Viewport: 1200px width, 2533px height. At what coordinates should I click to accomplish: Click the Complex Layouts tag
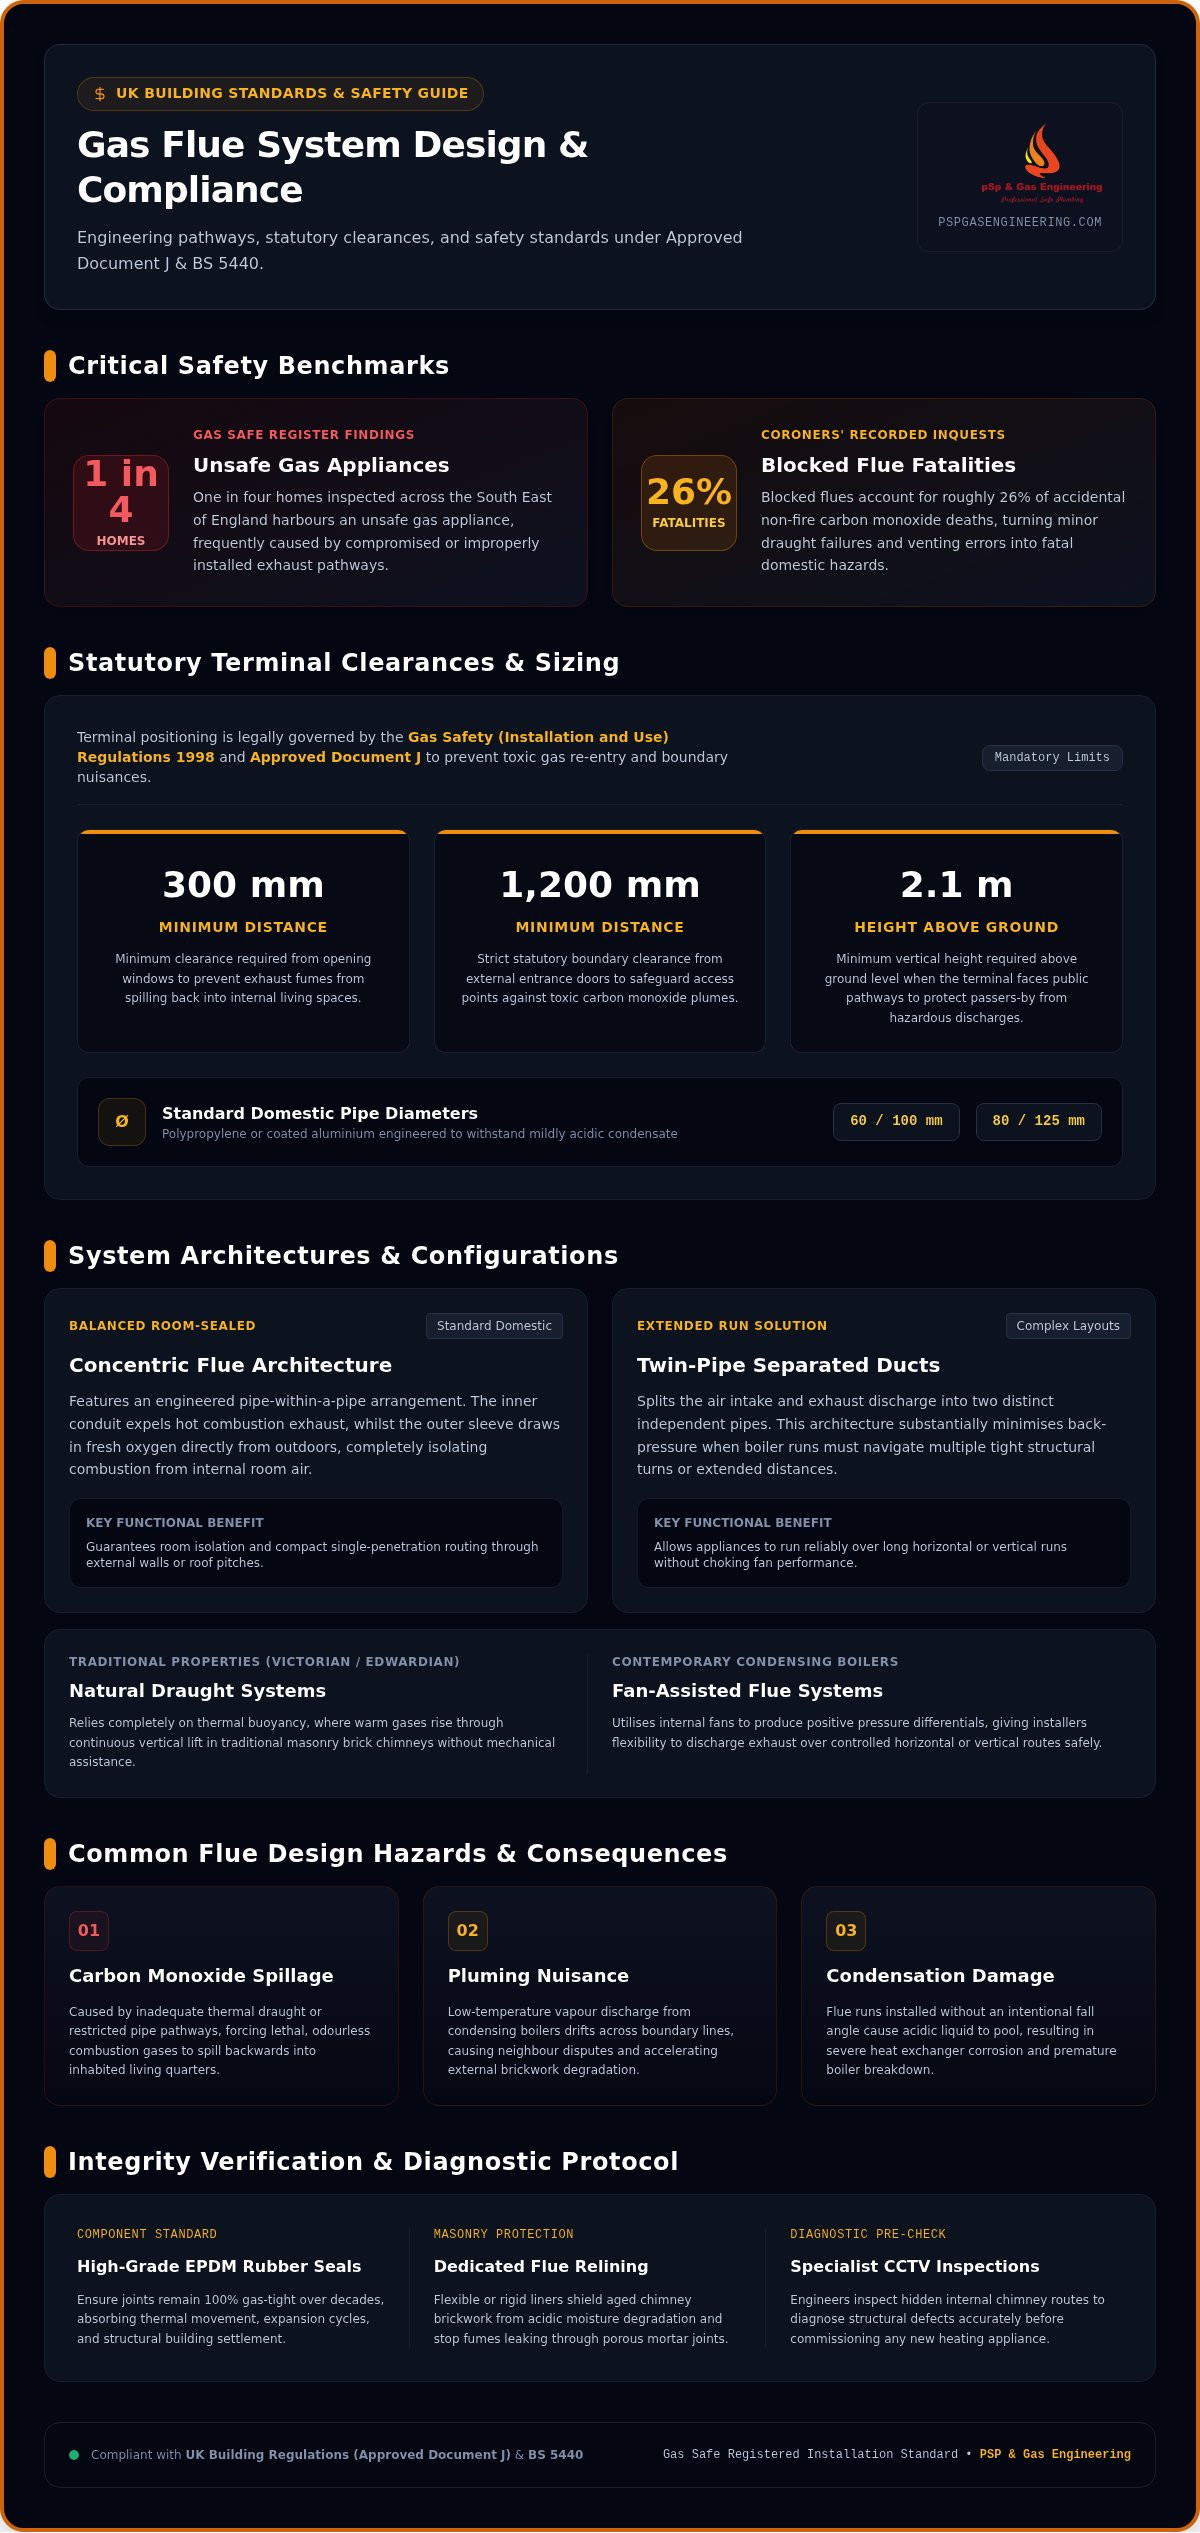[1068, 1326]
